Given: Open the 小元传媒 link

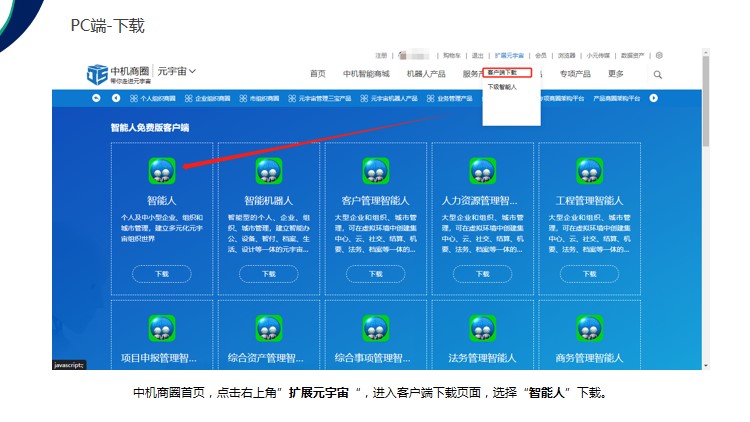Looking at the screenshot, I should tap(598, 56).
